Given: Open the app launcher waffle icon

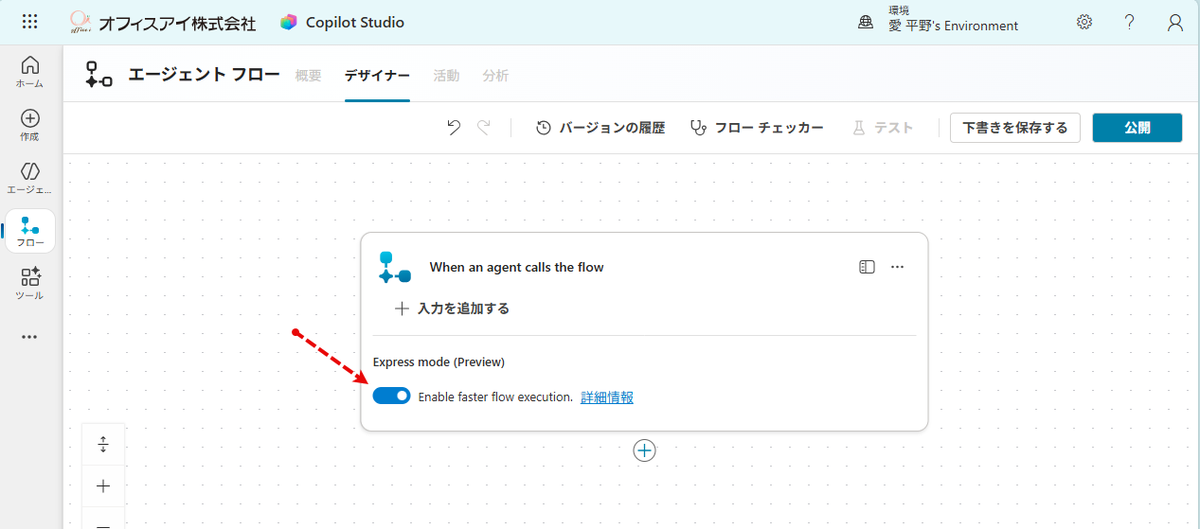Looking at the screenshot, I should click(x=30, y=22).
